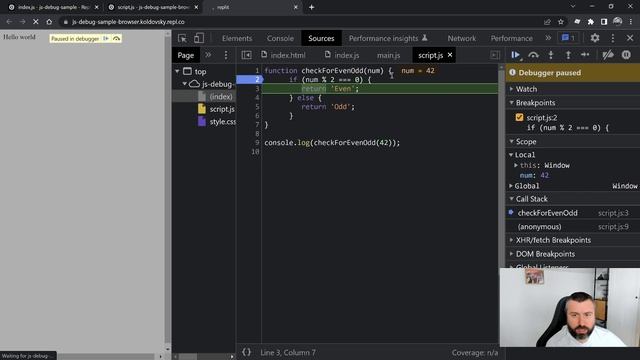Resume script execution in debugger sidebar
Viewport: 640px width, 360px height.
[516, 55]
